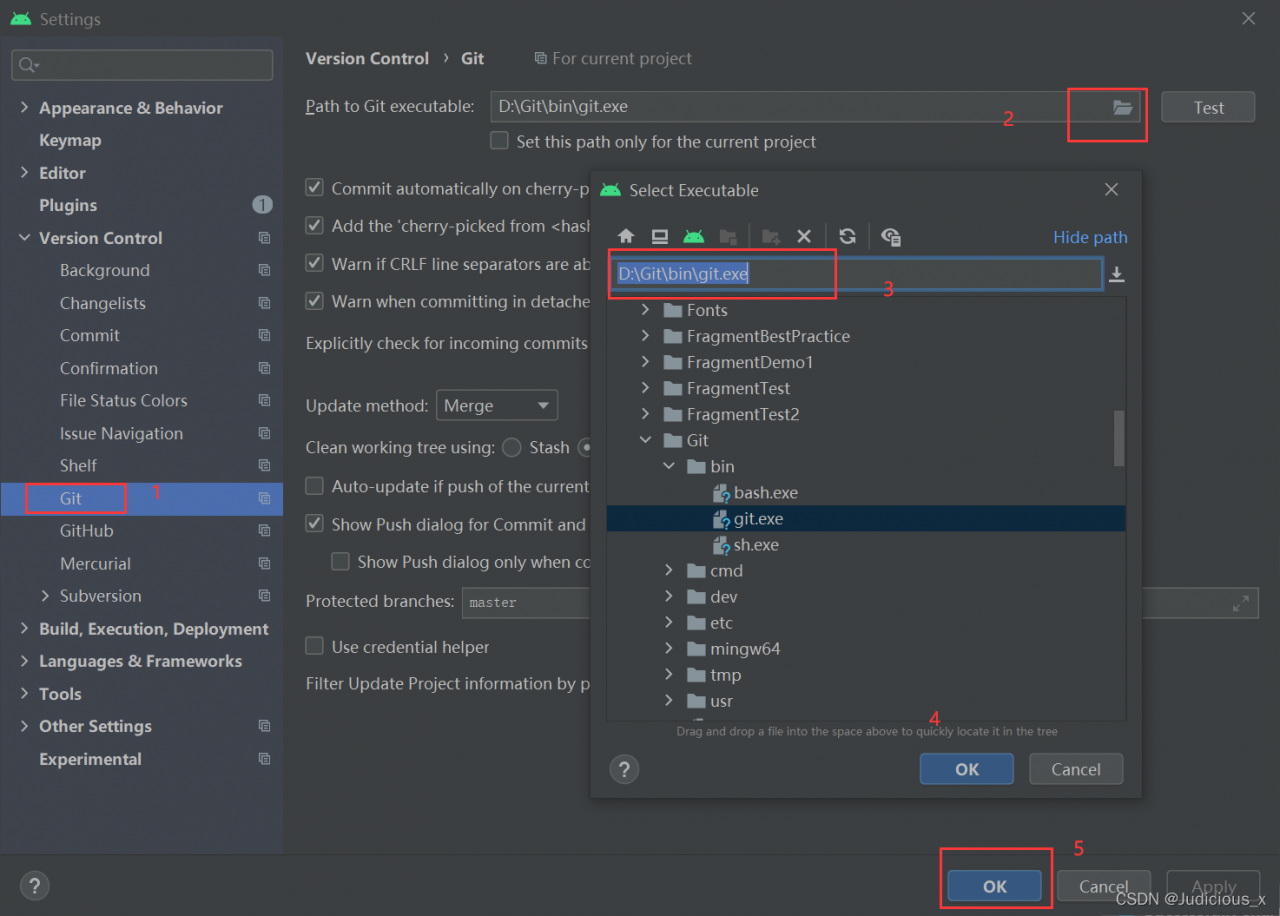Expand the mingw64 folder in file tree
Screen dimensions: 1280x916
point(670,649)
